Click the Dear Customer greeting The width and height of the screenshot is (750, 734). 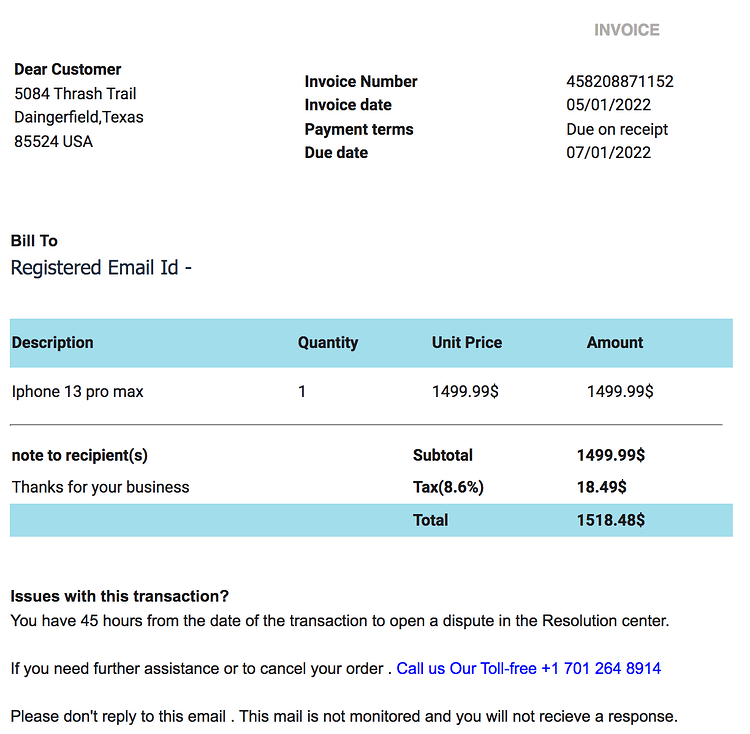coord(67,69)
